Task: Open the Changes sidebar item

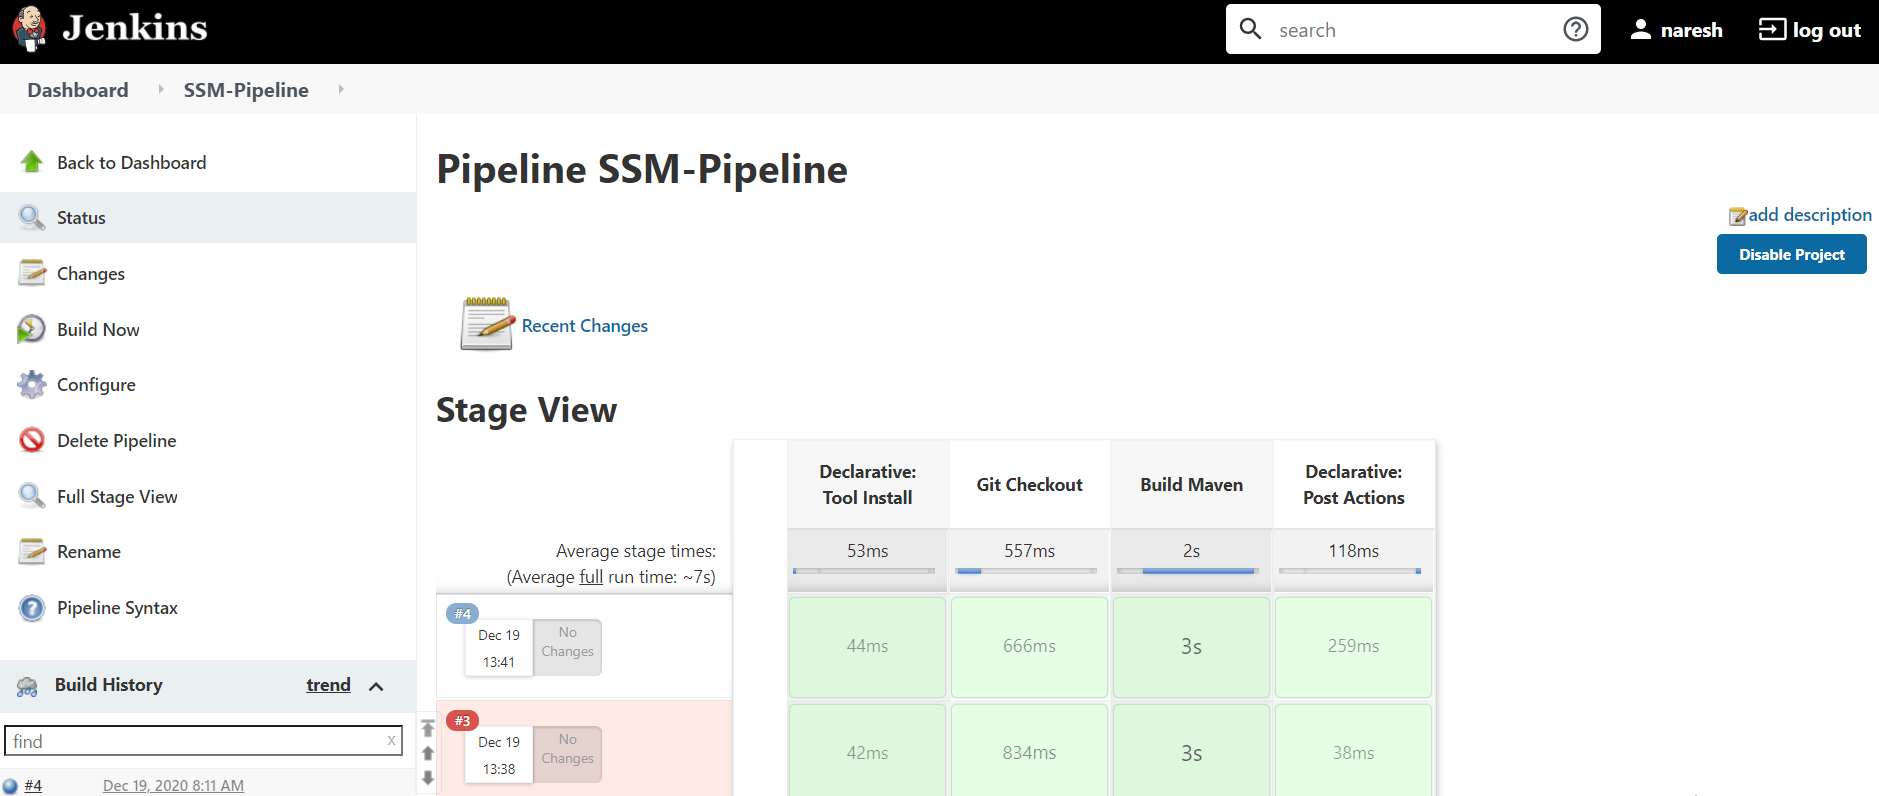Action: tap(91, 274)
